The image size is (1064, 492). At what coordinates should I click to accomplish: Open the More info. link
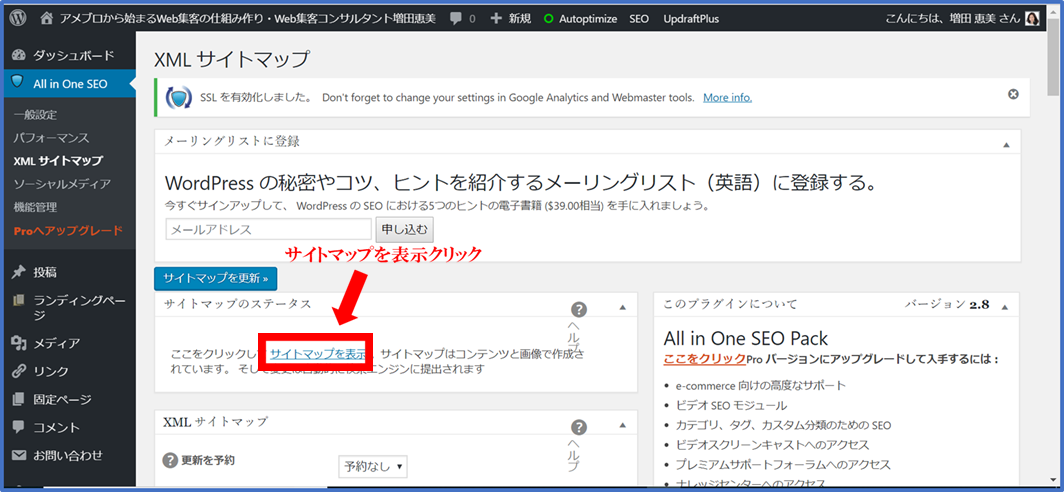click(x=727, y=98)
